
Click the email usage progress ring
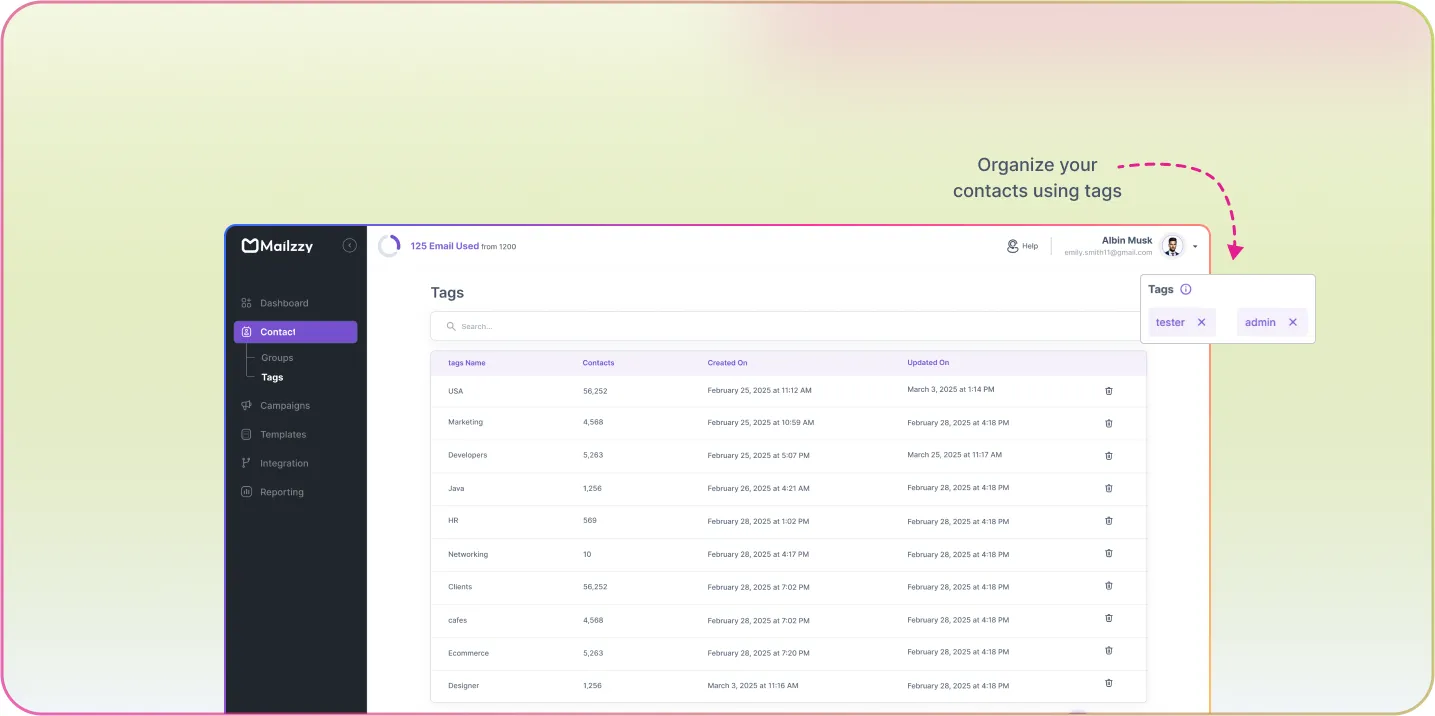point(389,245)
